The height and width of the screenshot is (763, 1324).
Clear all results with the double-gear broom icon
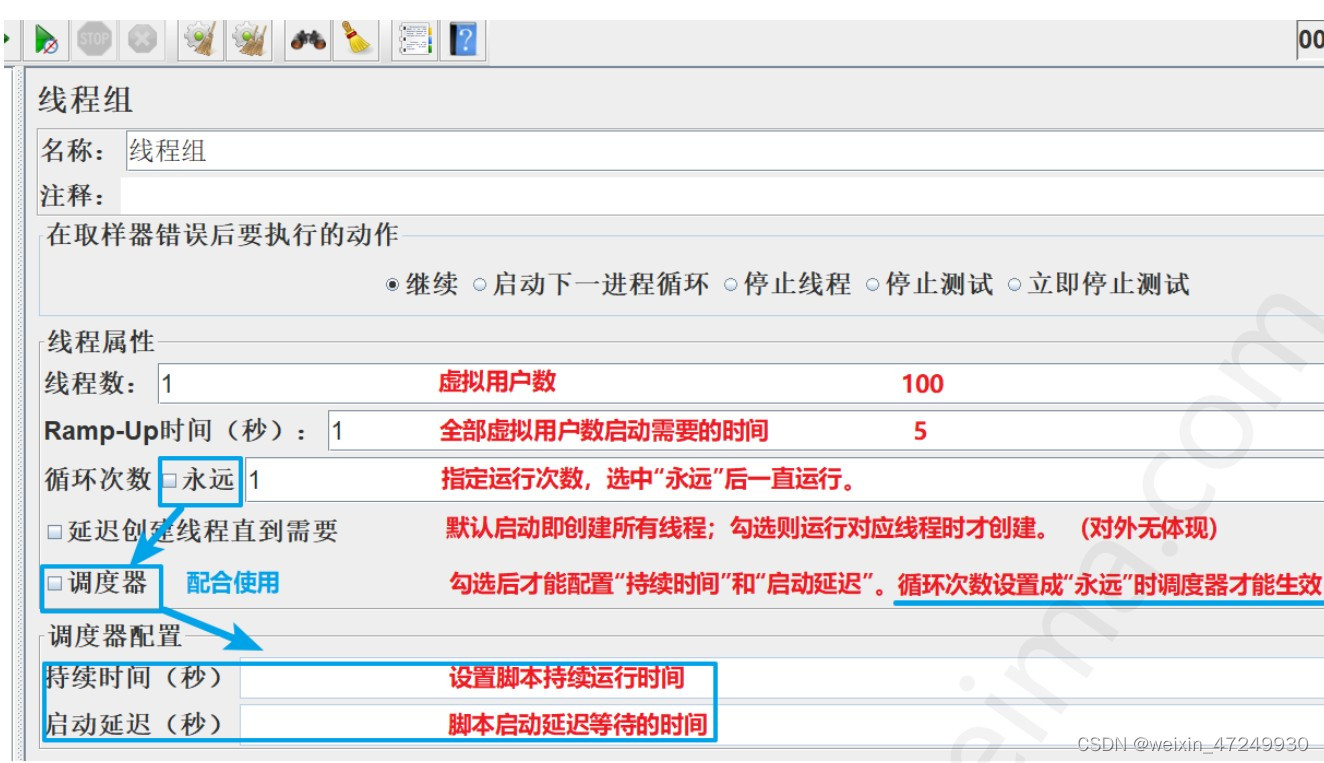click(251, 40)
